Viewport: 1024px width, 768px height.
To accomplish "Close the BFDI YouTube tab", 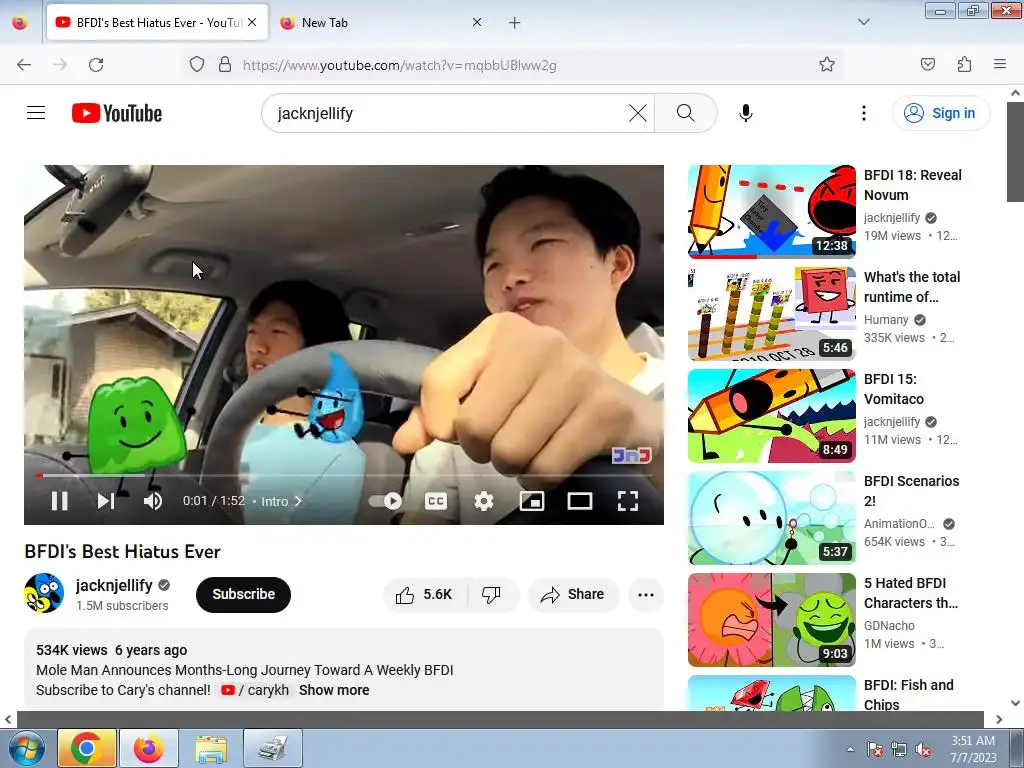I will 252,22.
